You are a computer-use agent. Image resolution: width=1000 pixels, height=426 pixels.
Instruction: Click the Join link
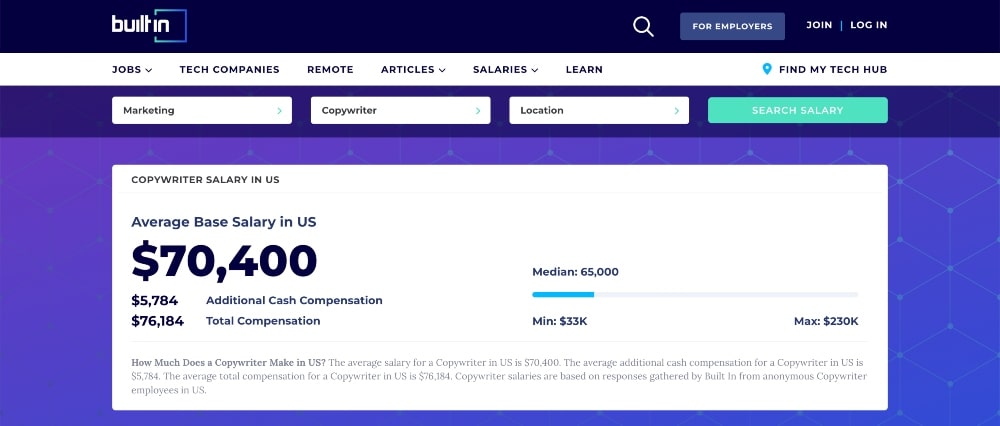(819, 25)
